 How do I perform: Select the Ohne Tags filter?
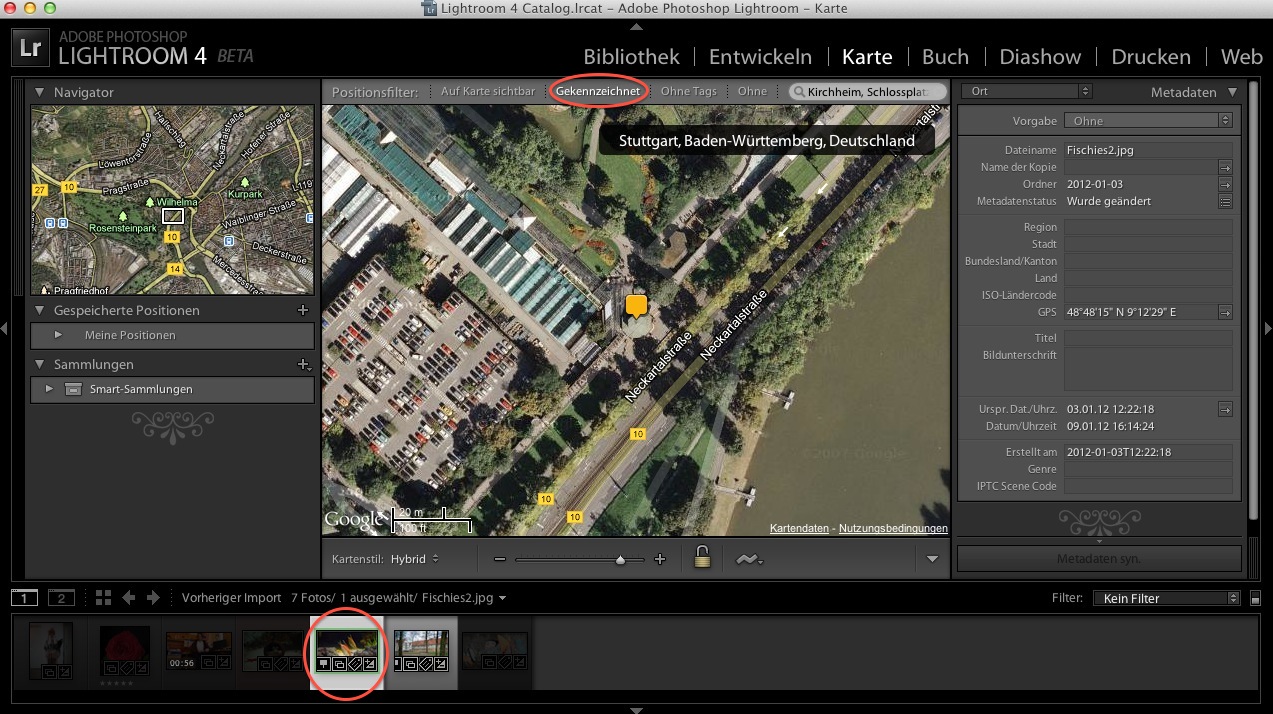pyautogui.click(x=689, y=92)
